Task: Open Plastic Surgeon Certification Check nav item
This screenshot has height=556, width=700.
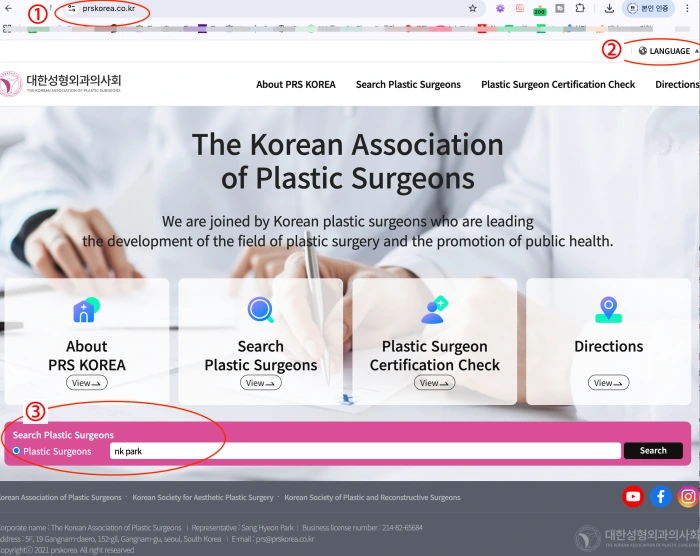Action: [558, 85]
